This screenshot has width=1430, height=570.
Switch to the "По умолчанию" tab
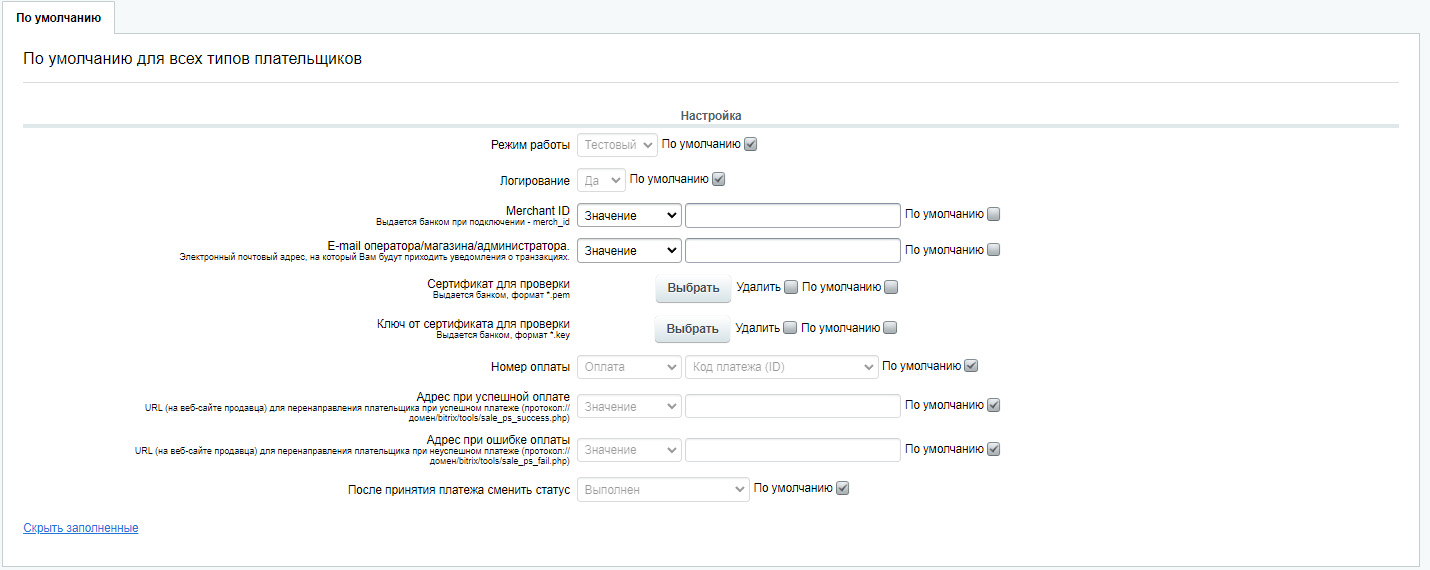58,17
